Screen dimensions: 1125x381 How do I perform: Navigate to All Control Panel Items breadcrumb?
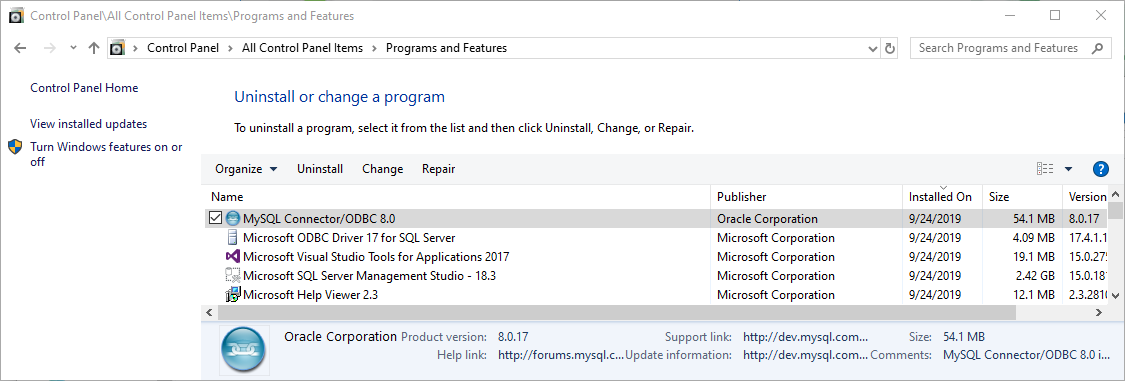302,48
